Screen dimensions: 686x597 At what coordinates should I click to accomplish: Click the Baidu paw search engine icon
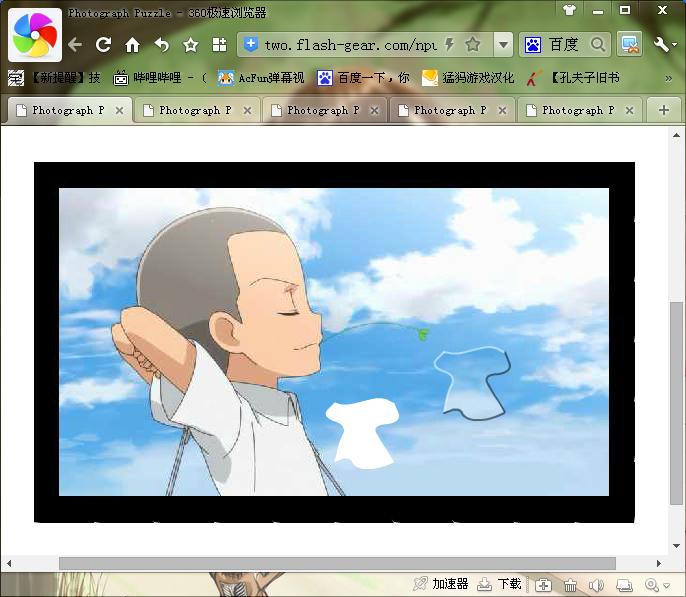[x=533, y=45]
